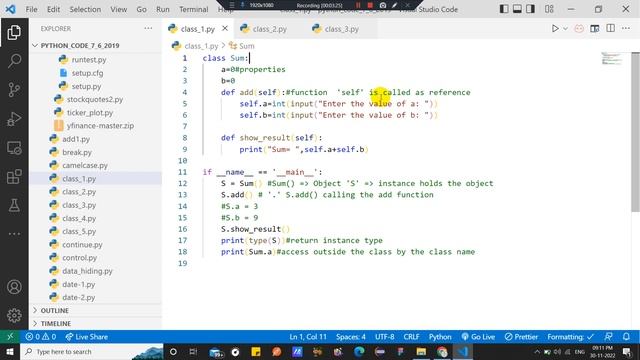Viewport: 640px width, 360px height.
Task: Toggle the secondary side bar layout
Action: [530, 9]
